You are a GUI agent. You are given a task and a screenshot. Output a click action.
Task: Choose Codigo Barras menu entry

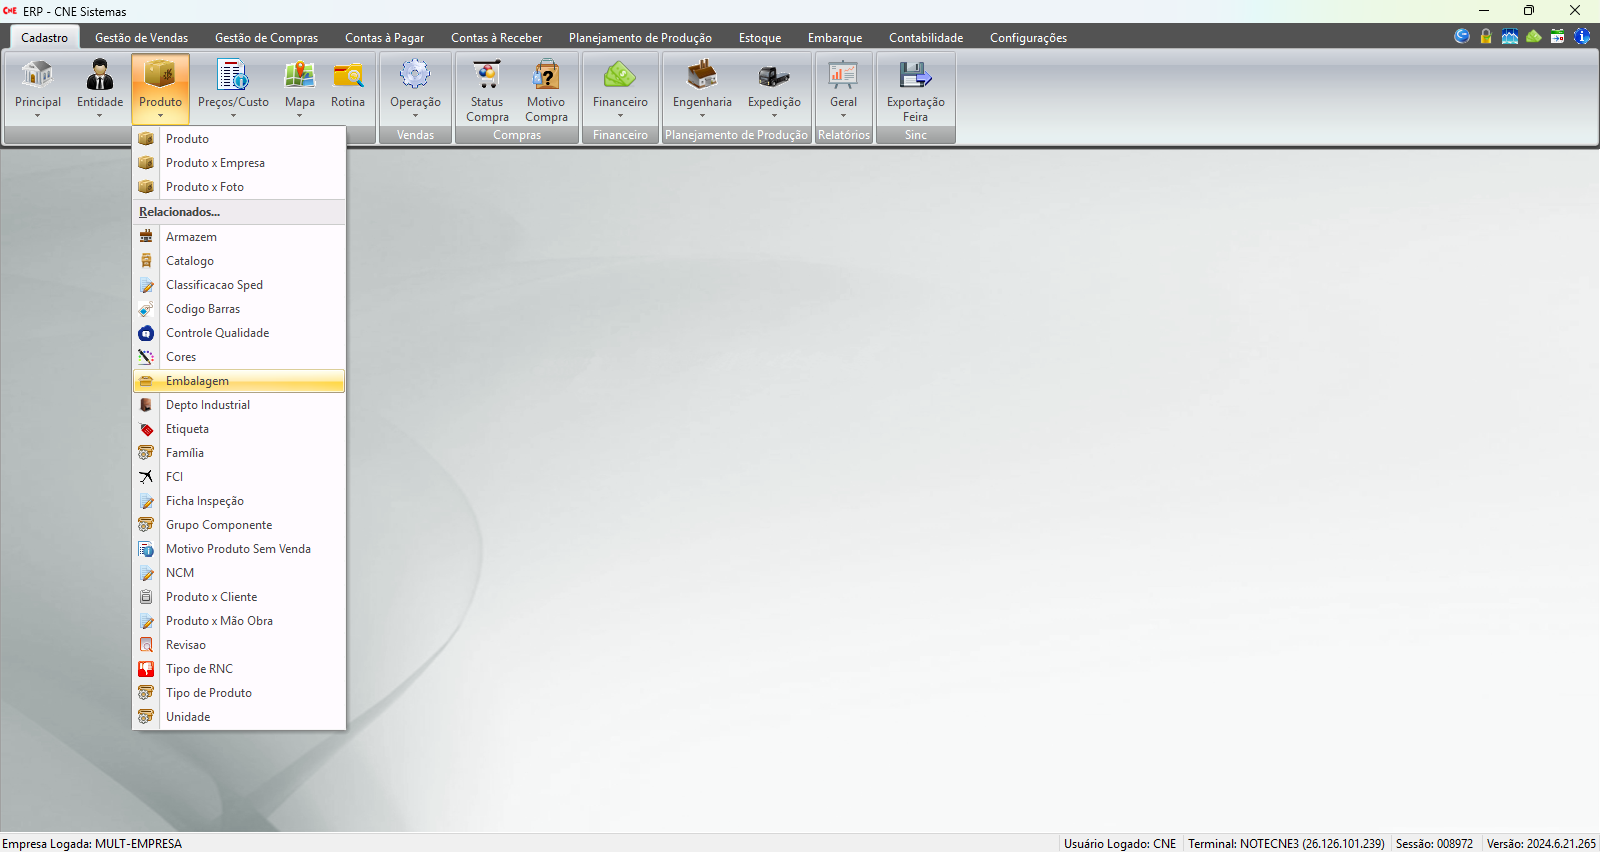coord(203,309)
